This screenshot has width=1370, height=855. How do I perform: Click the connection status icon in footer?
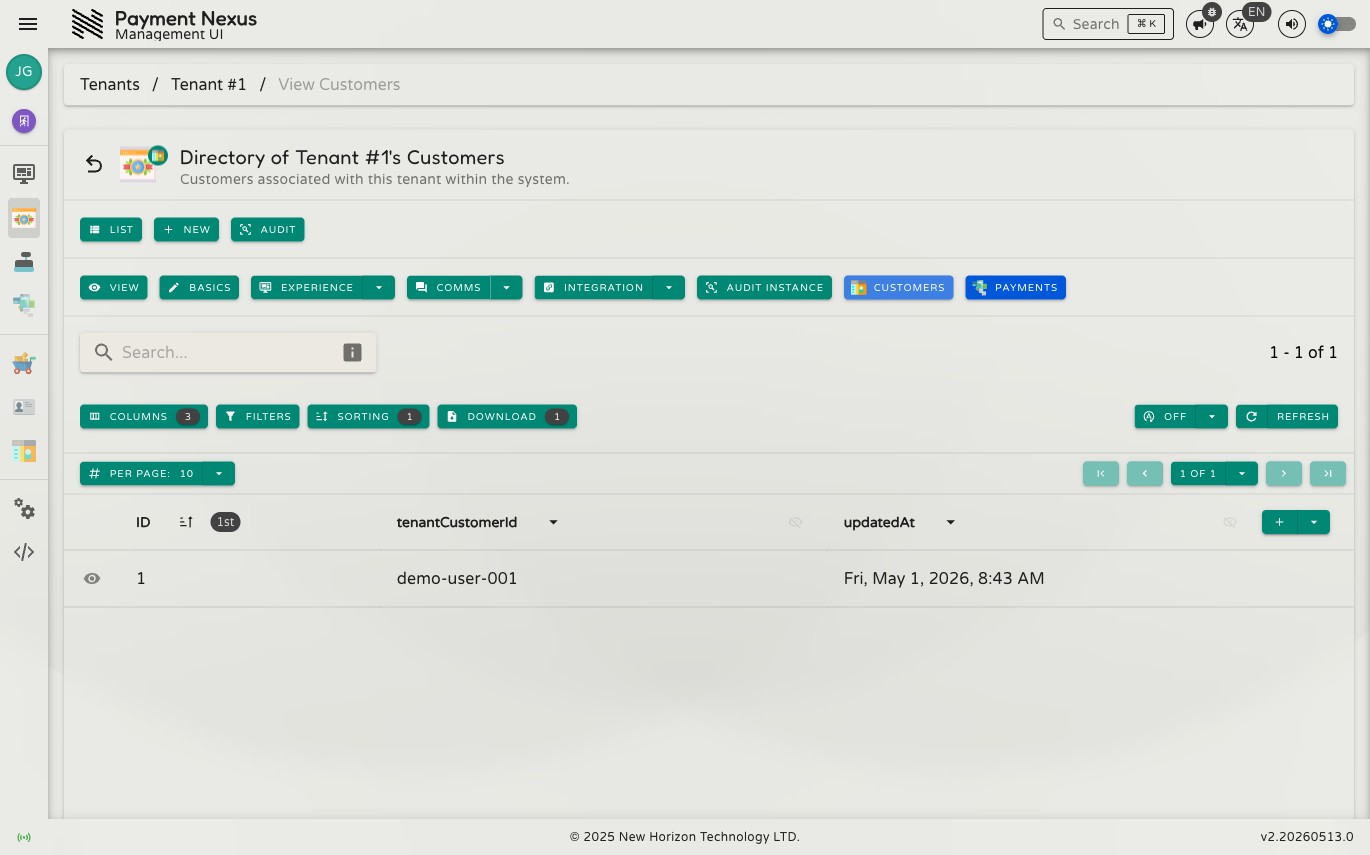pos(24,837)
